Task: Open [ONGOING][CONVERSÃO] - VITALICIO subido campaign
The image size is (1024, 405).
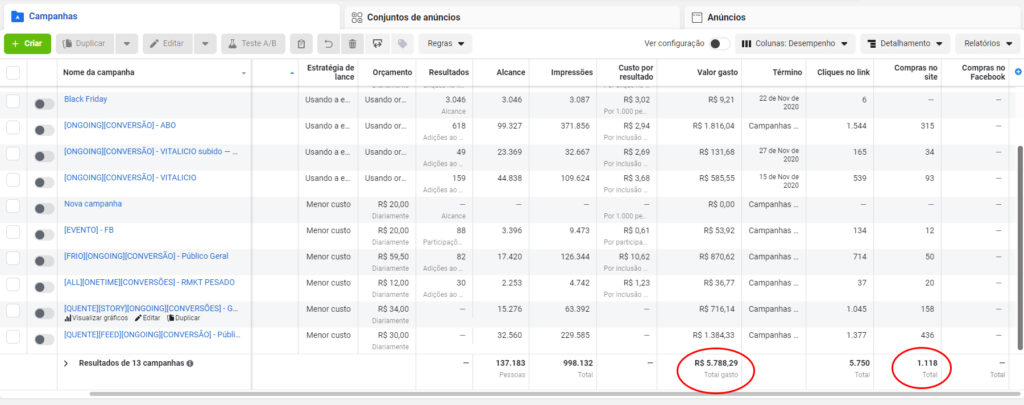Action: tap(151, 152)
